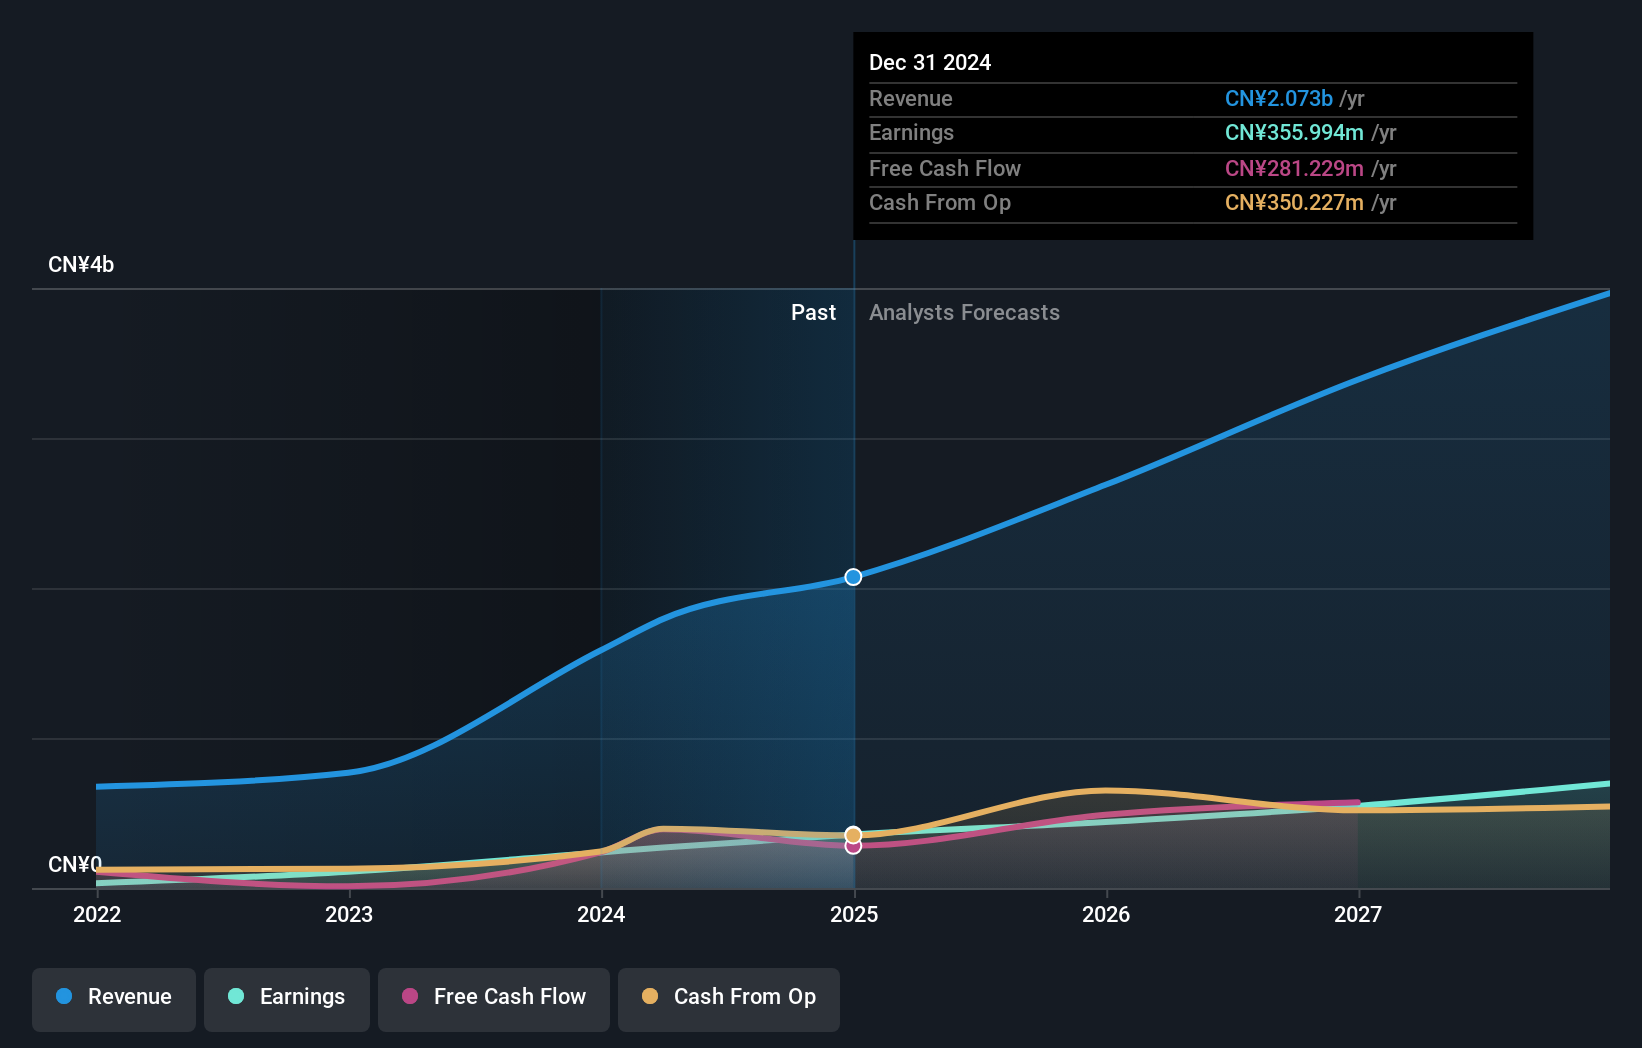The image size is (1642, 1048).
Task: Toggle the Free Cash Flow legend button
Action: [x=494, y=999]
